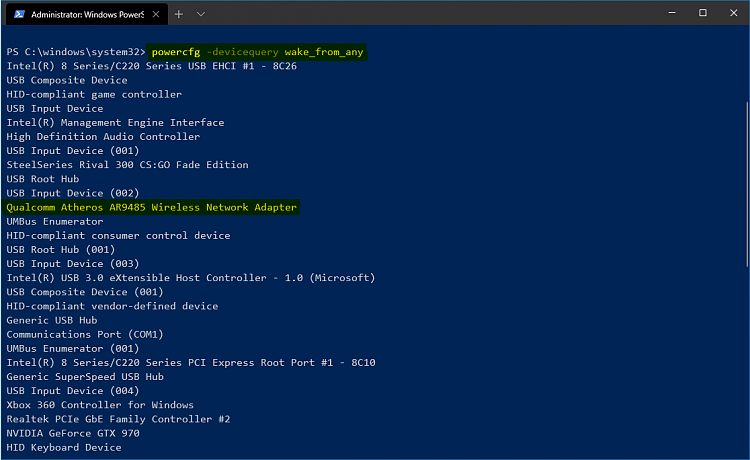The image size is (750, 460).
Task: Click "HID-compliant game controller" line
Action: click(94, 94)
